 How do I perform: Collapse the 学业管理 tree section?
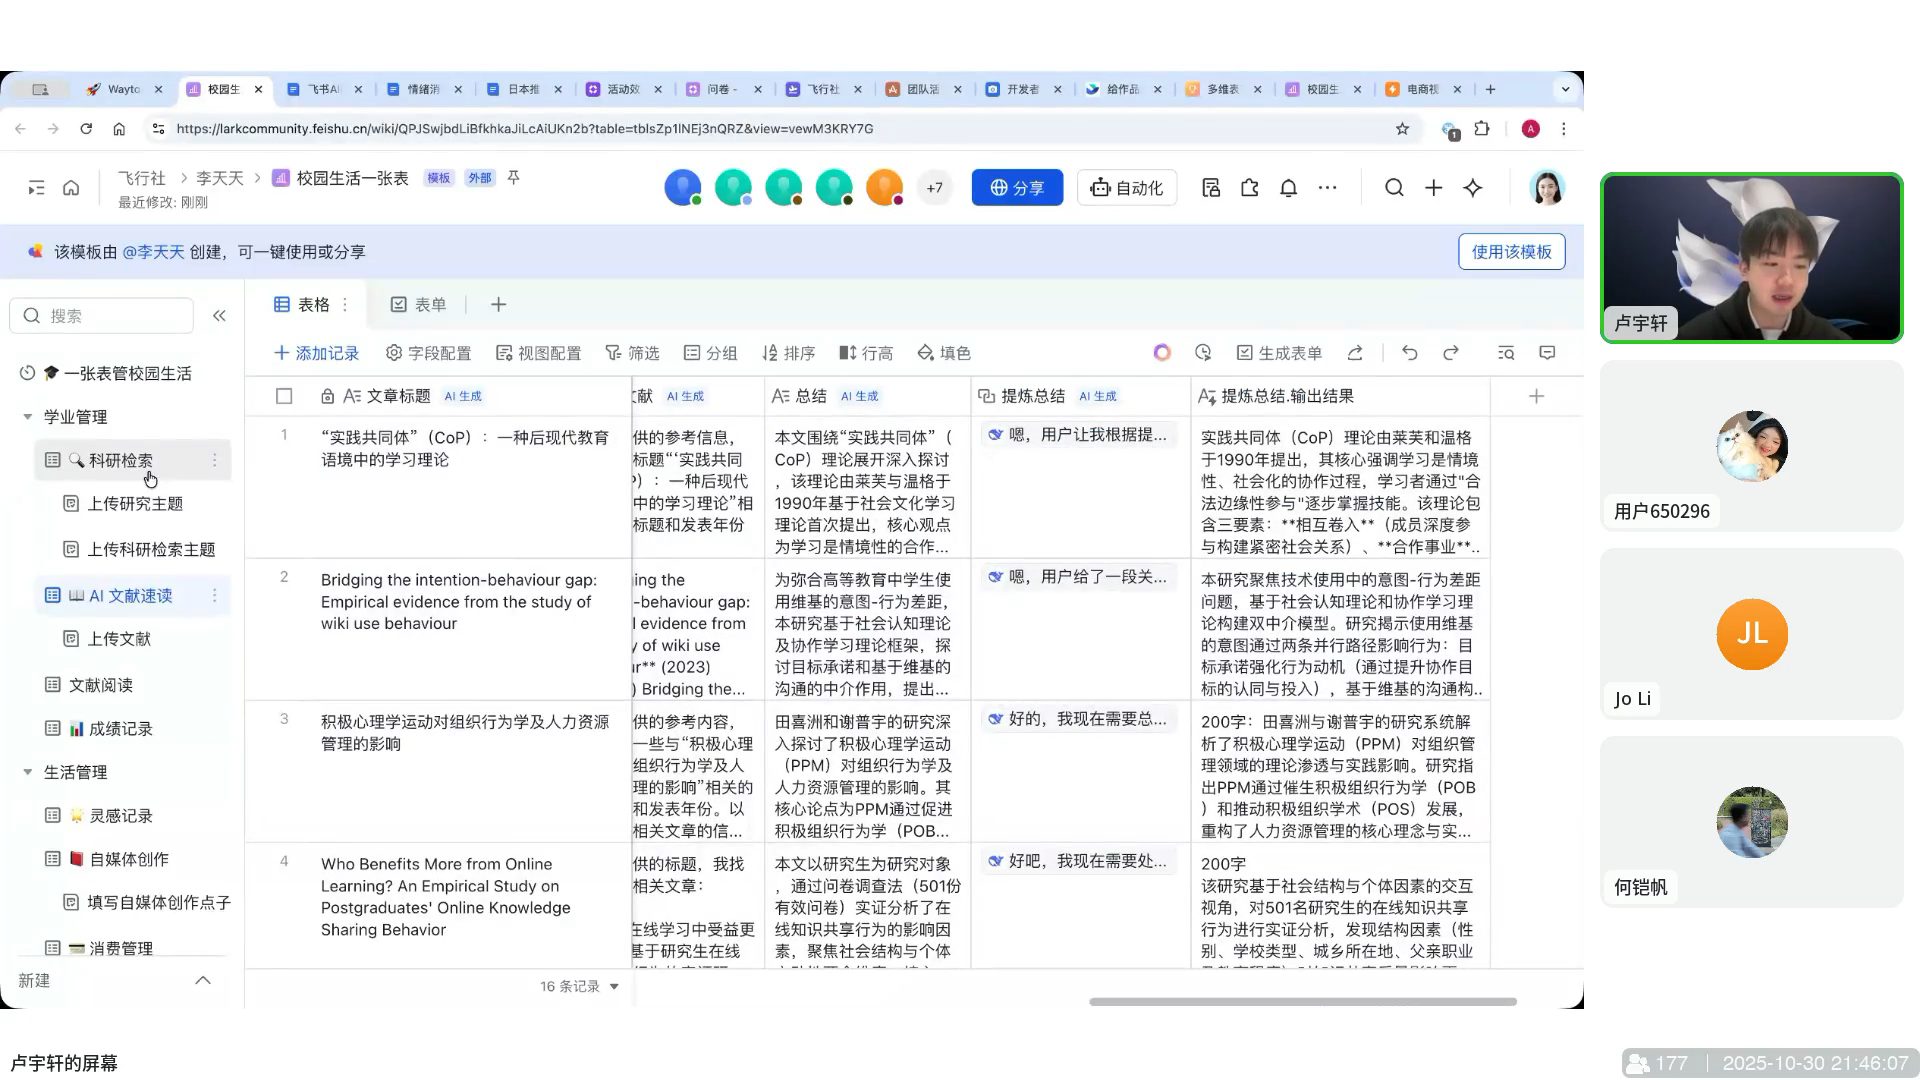(28, 417)
